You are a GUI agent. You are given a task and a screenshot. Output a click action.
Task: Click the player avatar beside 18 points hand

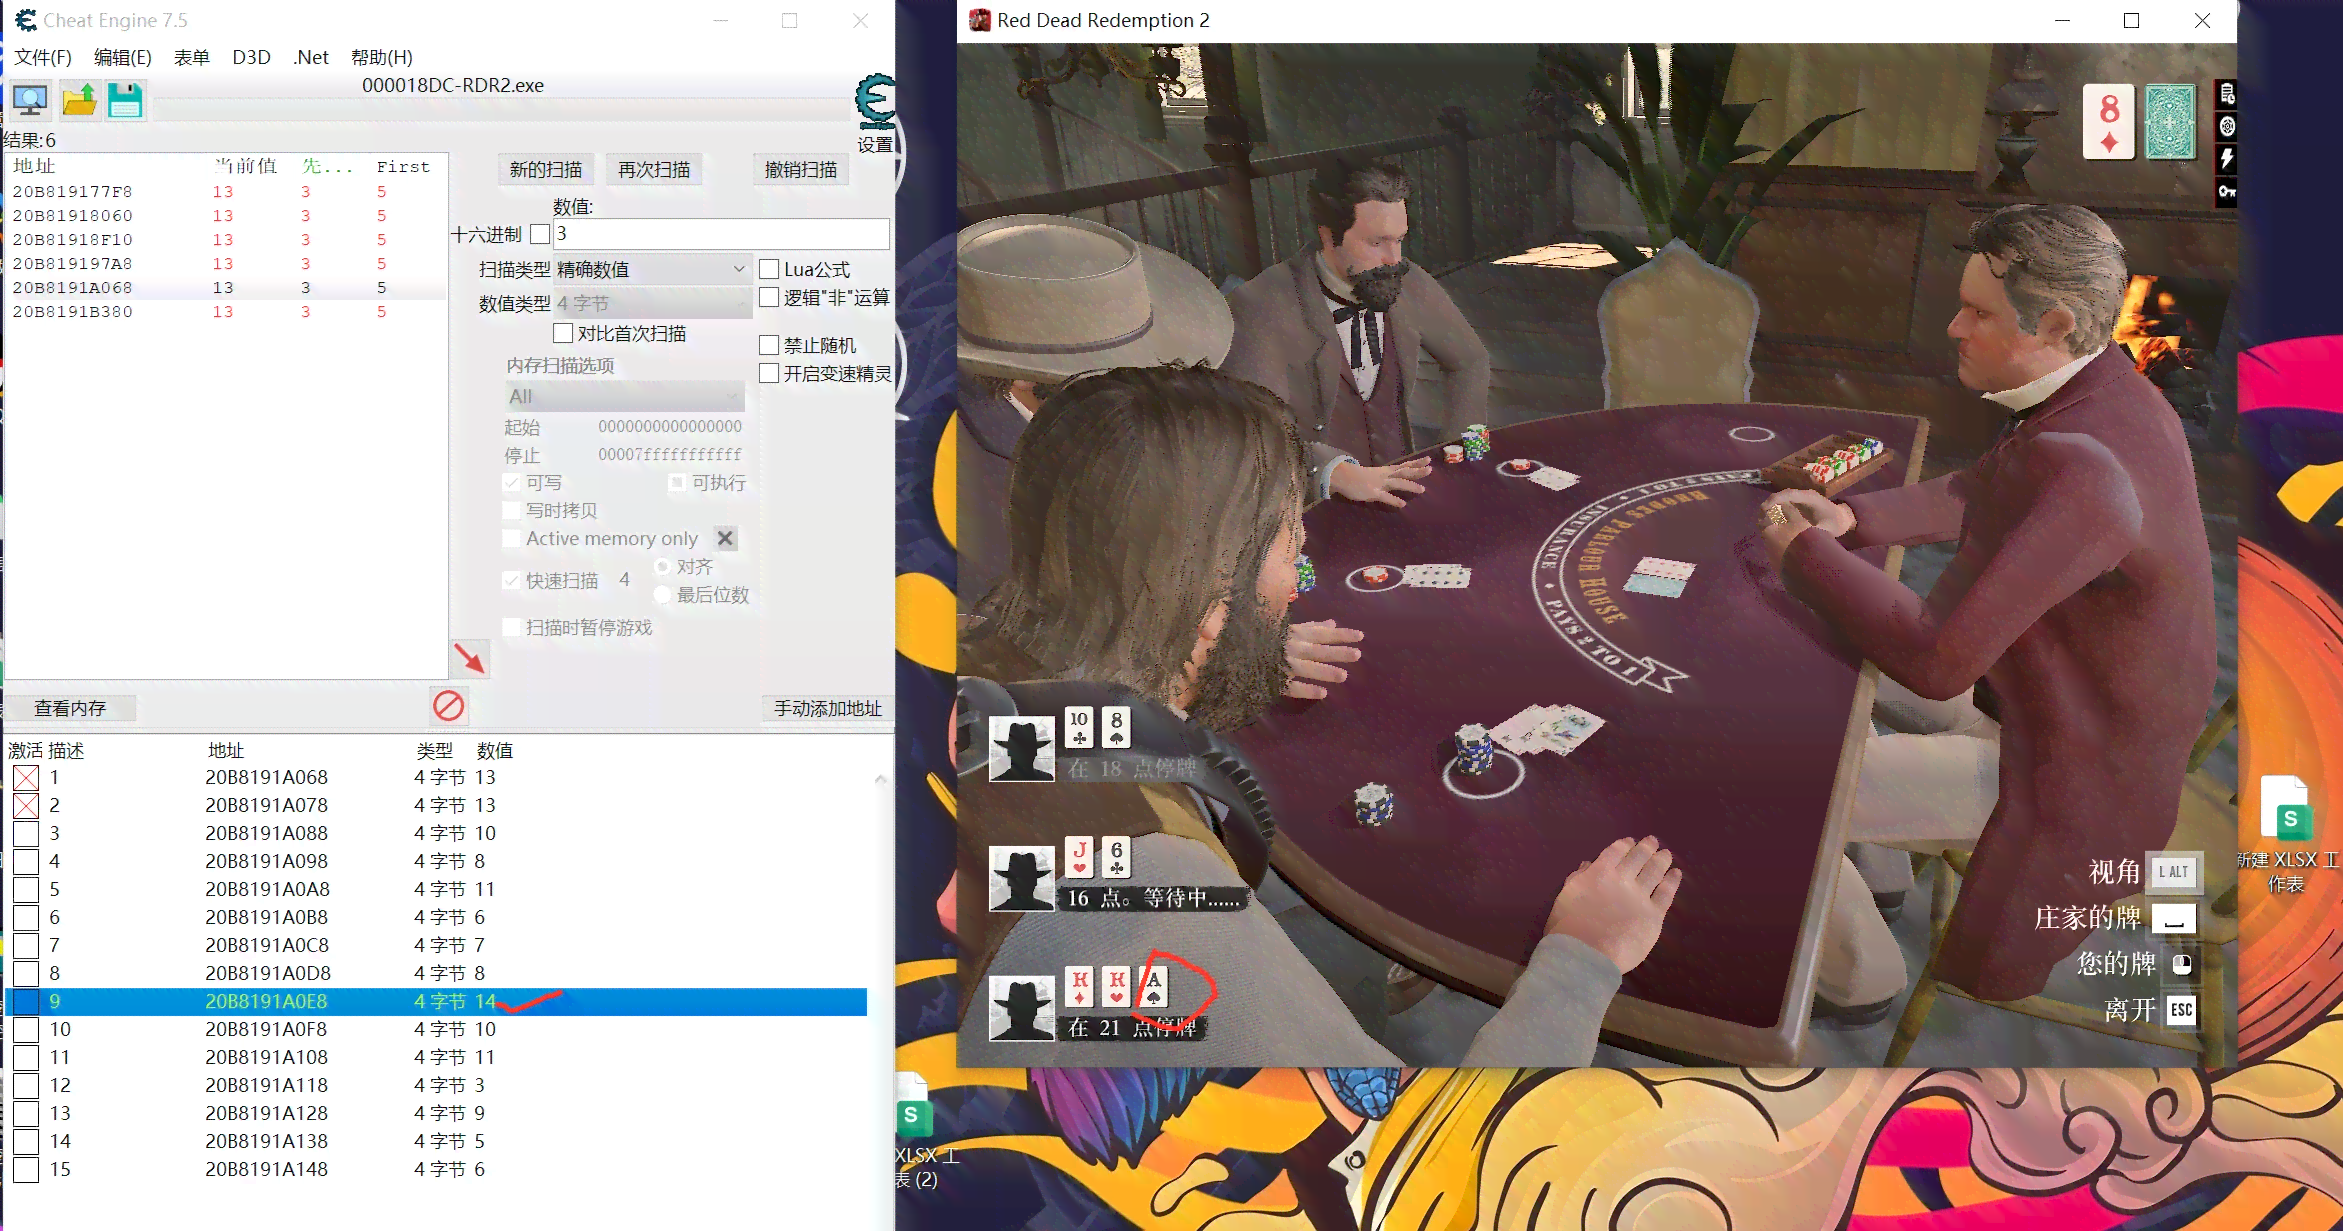tap(1021, 748)
